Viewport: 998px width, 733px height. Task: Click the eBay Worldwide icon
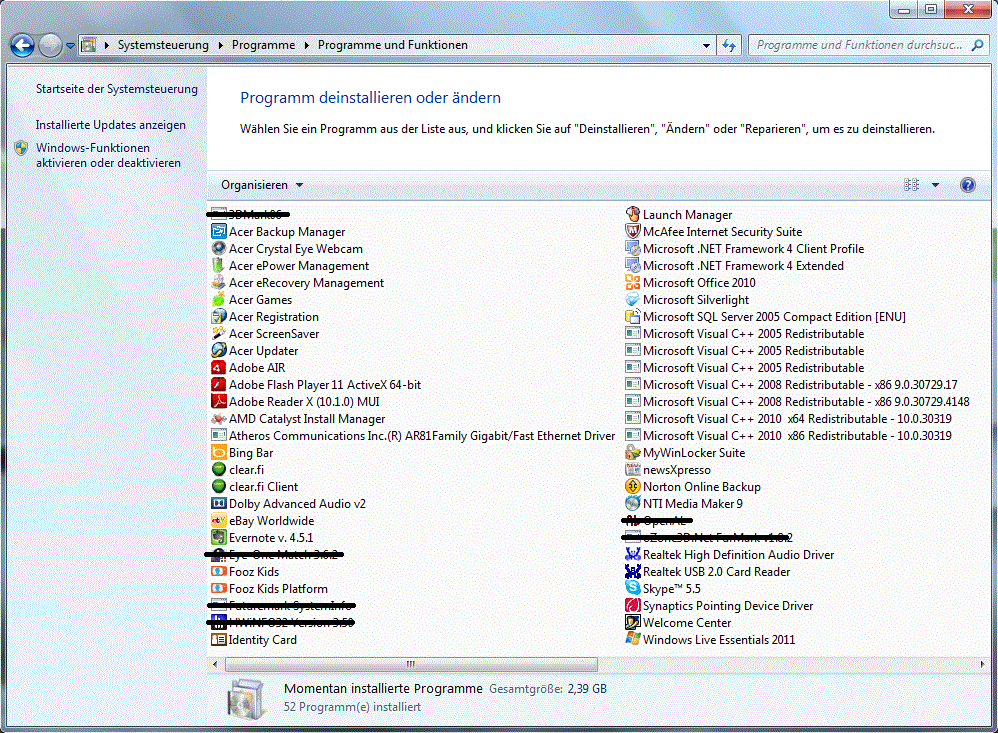(218, 520)
